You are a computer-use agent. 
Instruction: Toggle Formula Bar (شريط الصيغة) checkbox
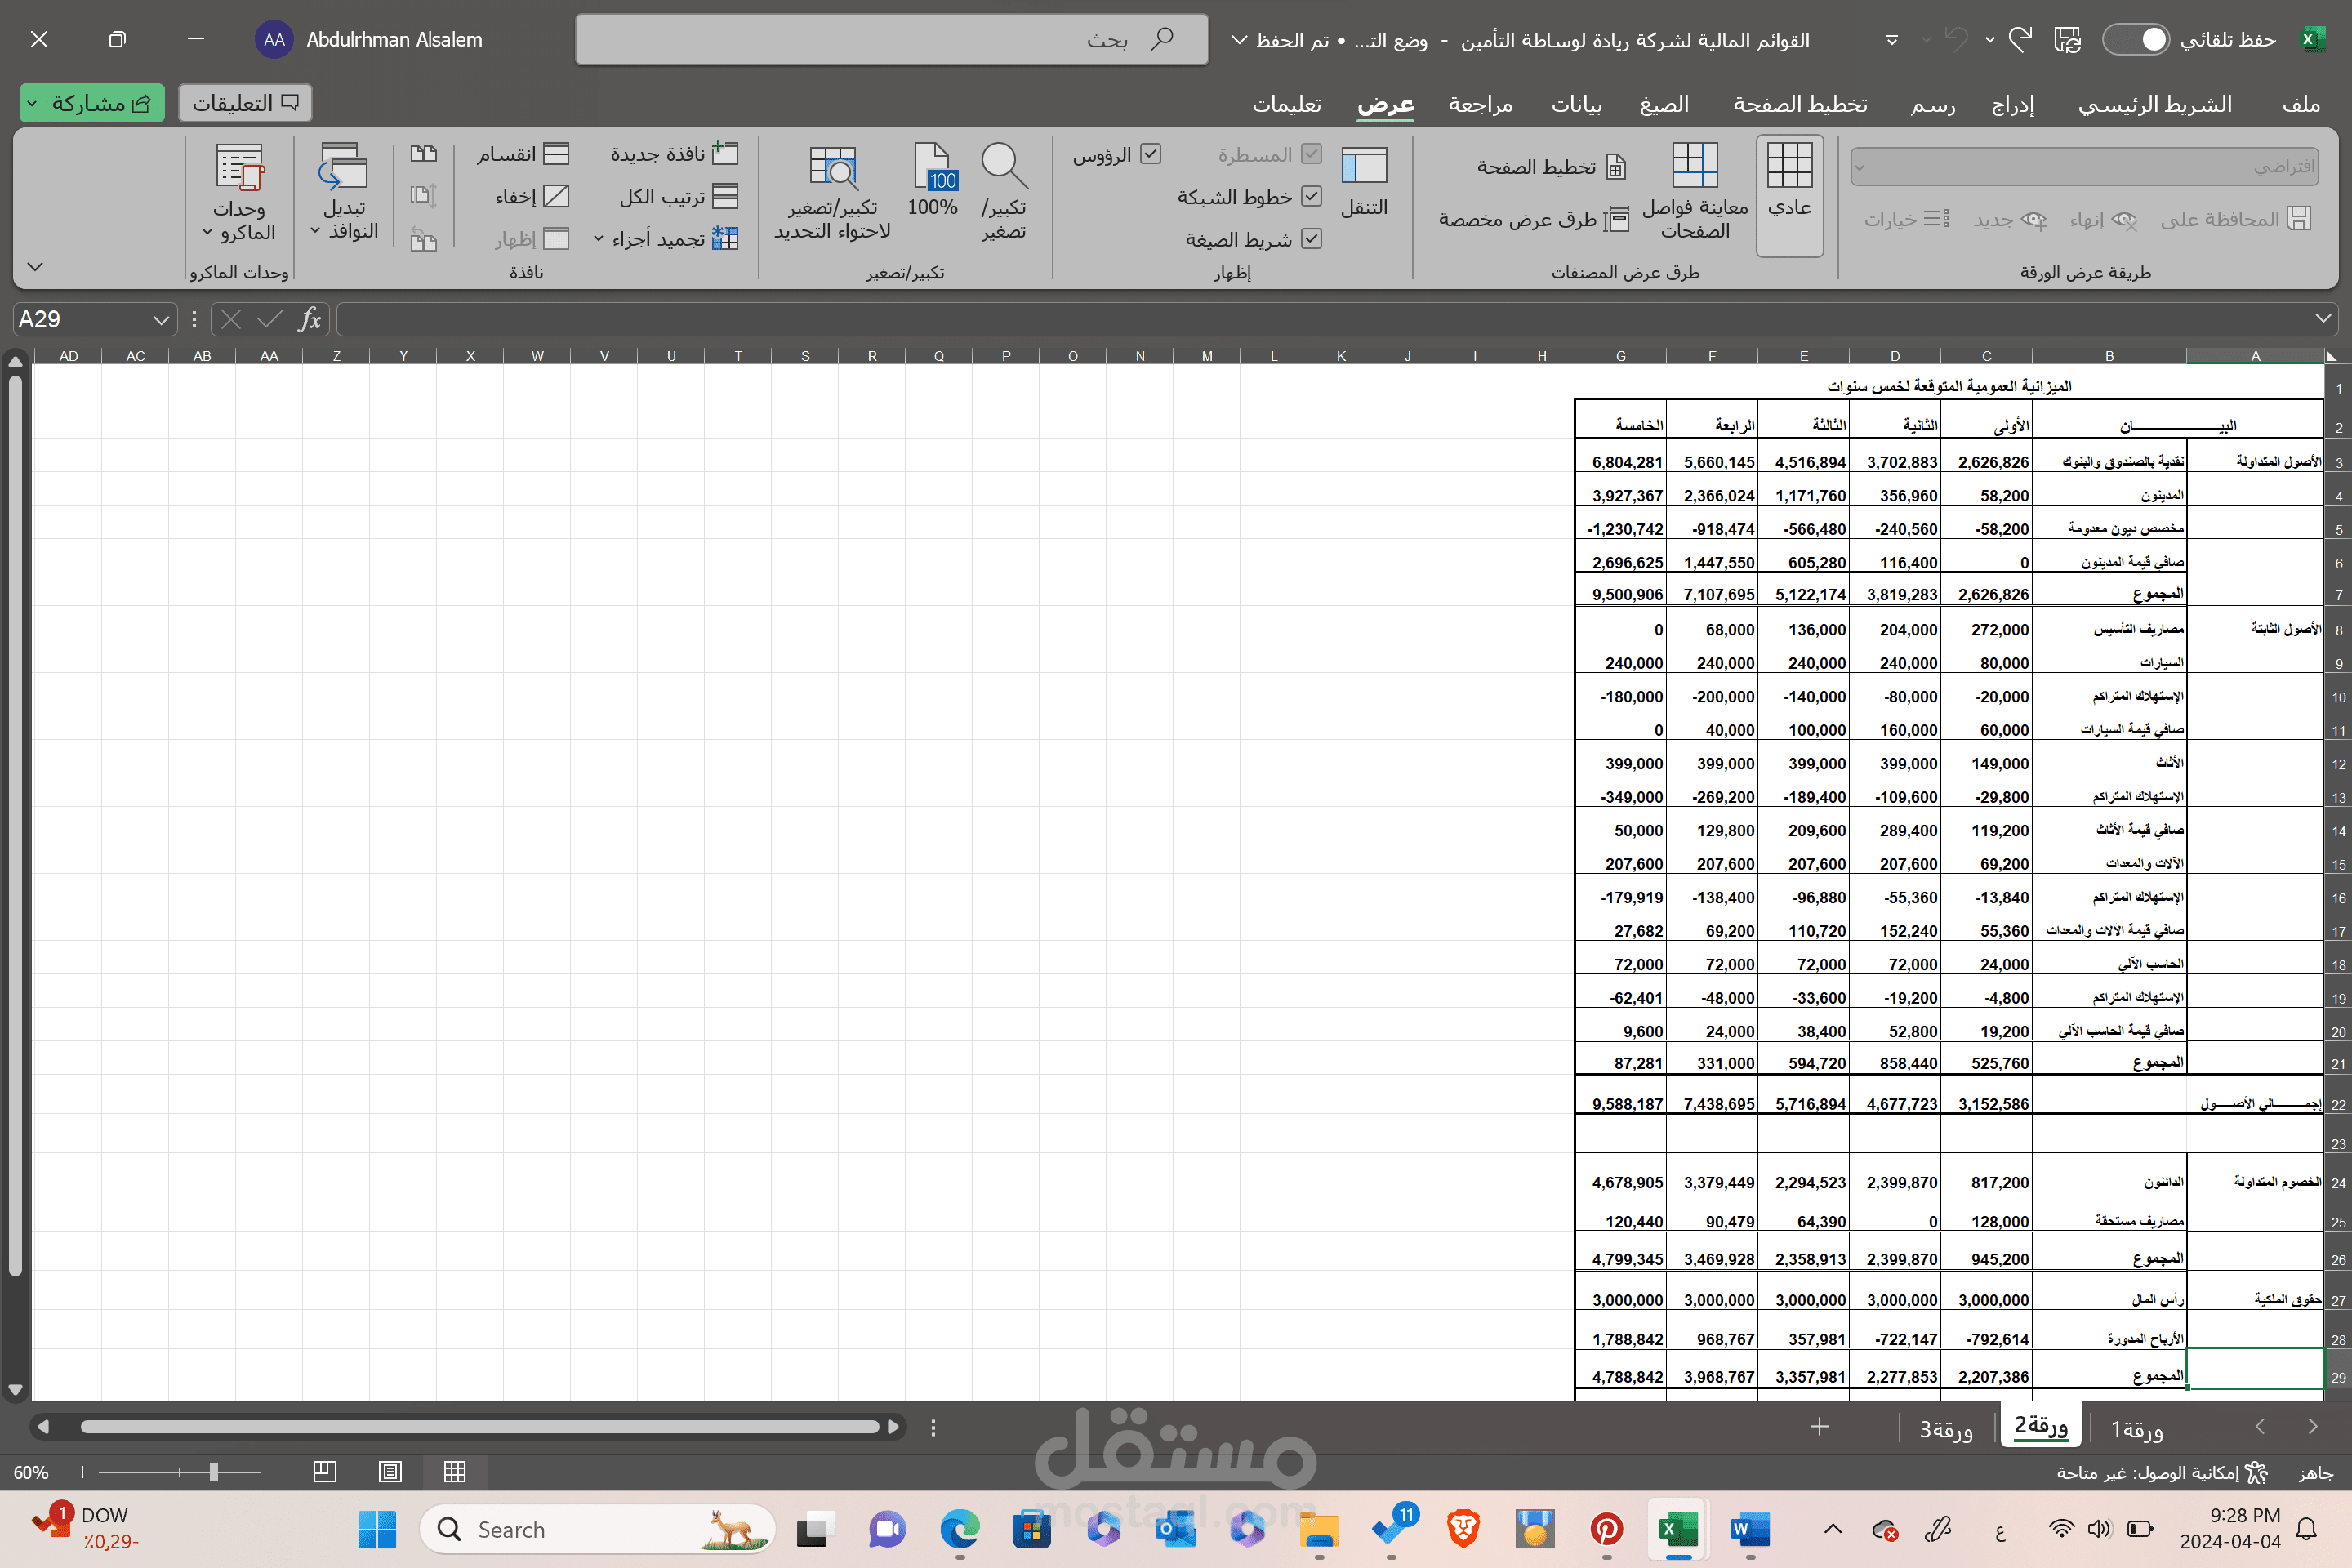1311,239
